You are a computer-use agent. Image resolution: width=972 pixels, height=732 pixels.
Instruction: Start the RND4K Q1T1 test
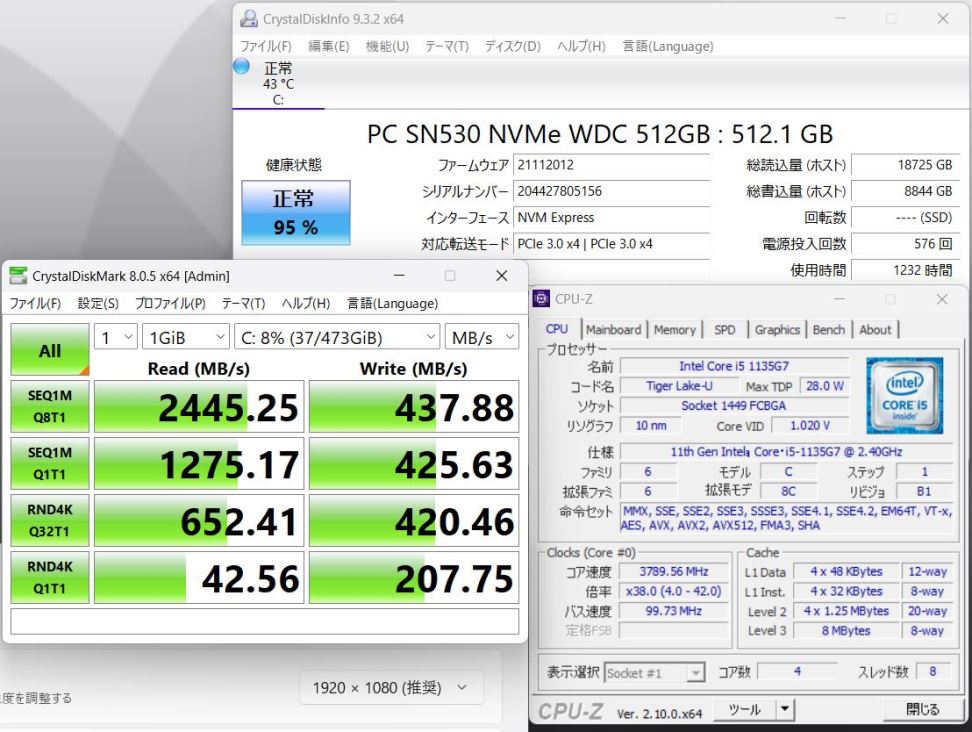click(x=50, y=578)
